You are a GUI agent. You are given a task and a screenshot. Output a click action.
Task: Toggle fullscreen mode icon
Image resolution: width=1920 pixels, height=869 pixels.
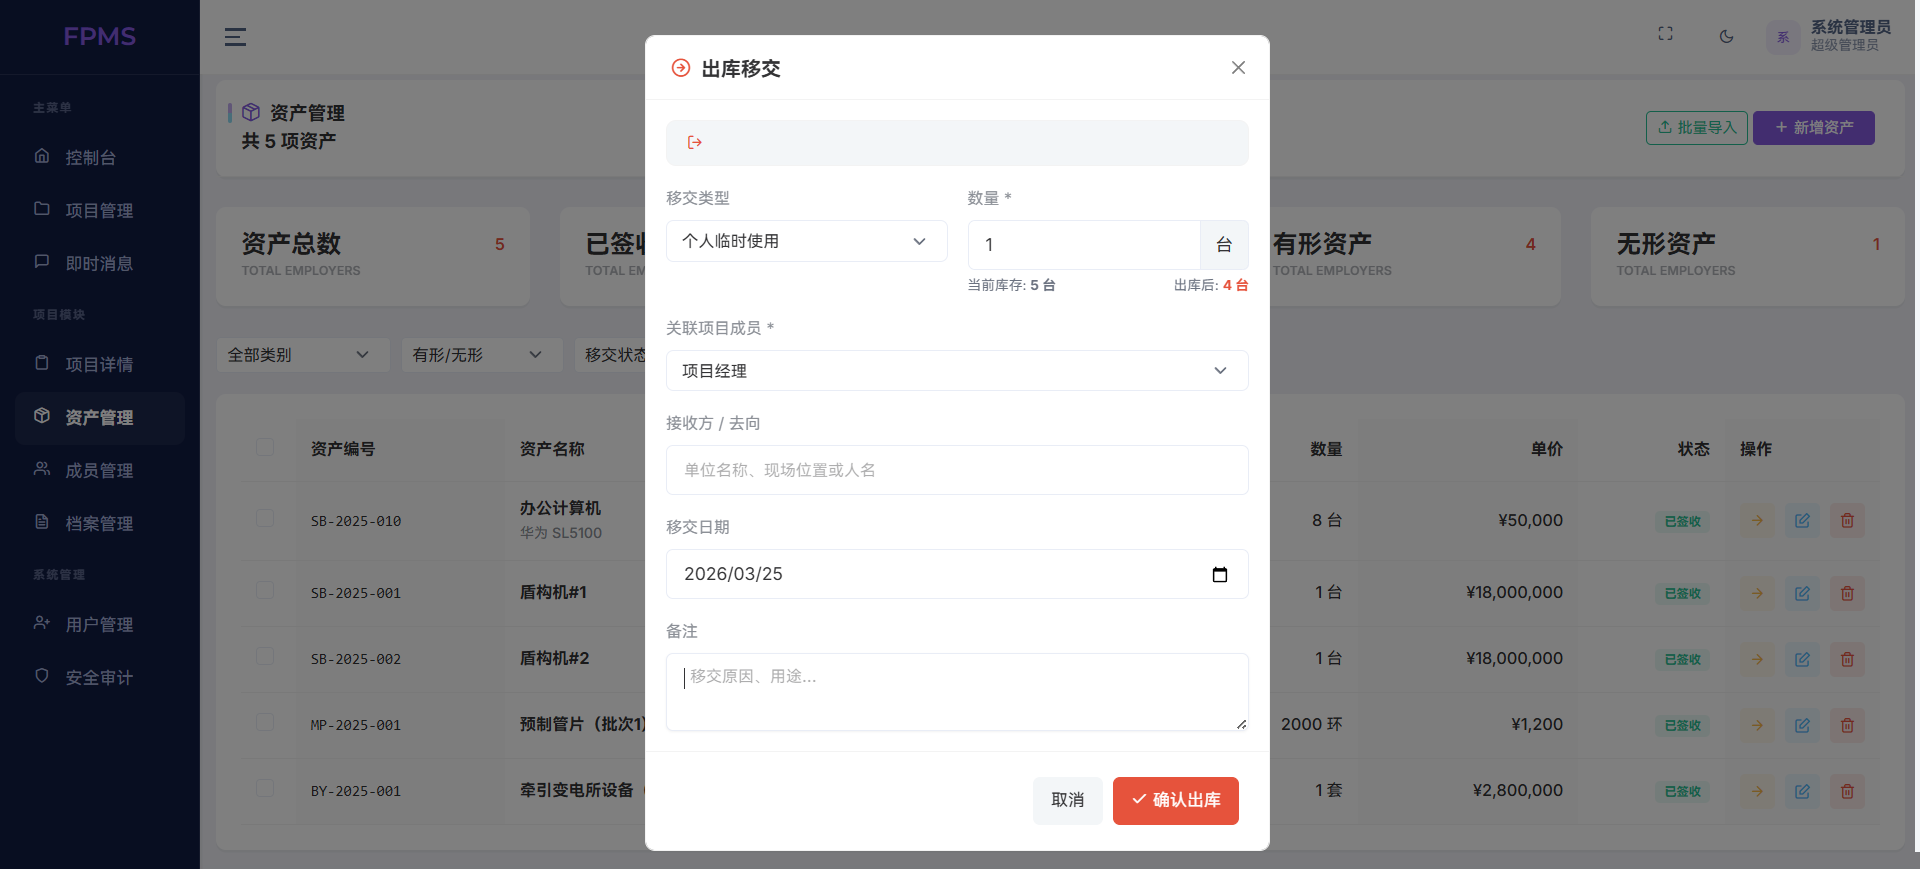pos(1665,34)
